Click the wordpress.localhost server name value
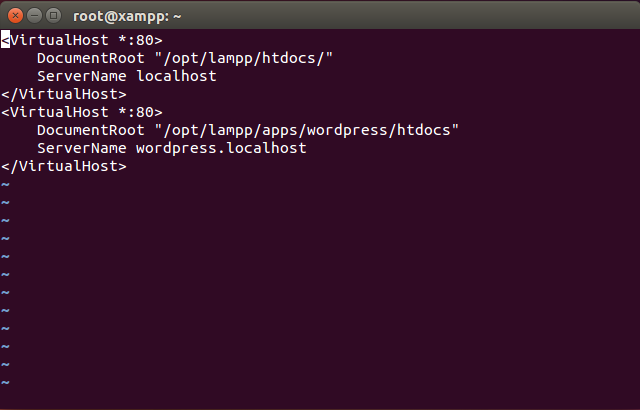The image size is (640, 410). click(221, 148)
